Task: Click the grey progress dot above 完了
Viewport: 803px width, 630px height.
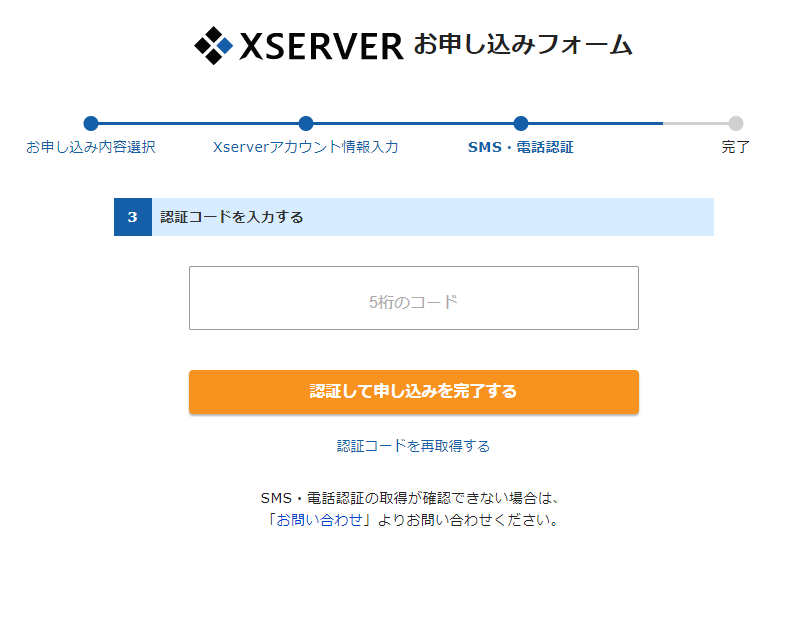Action: [736, 123]
